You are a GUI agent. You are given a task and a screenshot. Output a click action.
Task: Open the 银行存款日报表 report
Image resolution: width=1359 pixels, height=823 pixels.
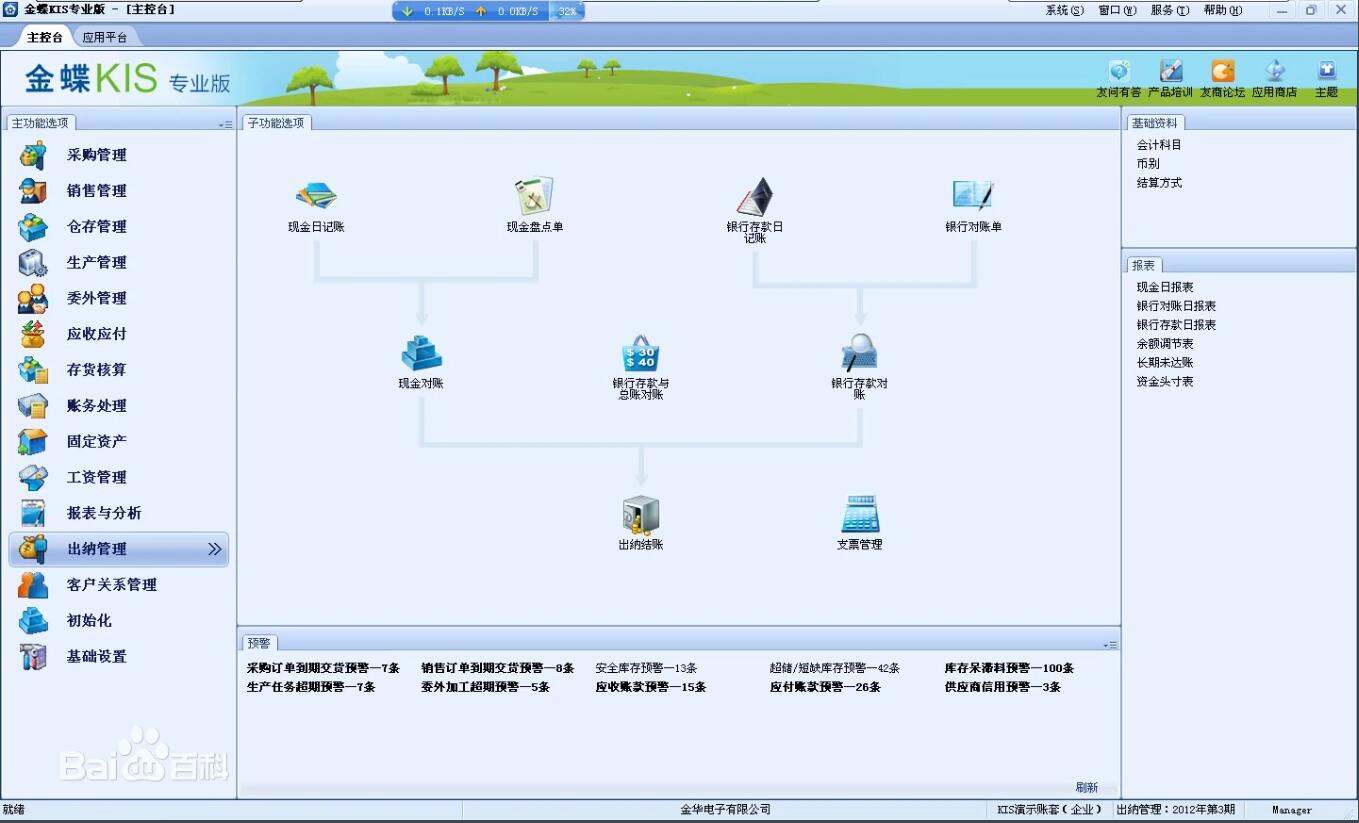[1176, 325]
